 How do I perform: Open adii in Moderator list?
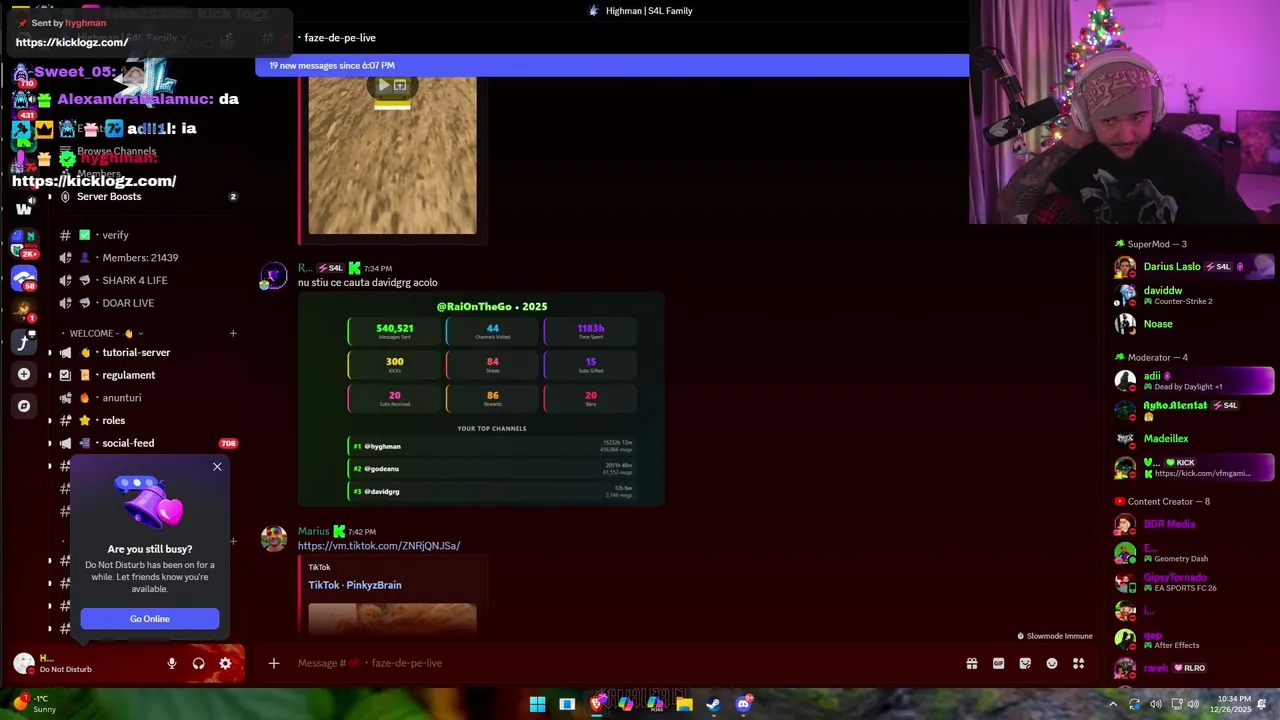click(1194, 381)
